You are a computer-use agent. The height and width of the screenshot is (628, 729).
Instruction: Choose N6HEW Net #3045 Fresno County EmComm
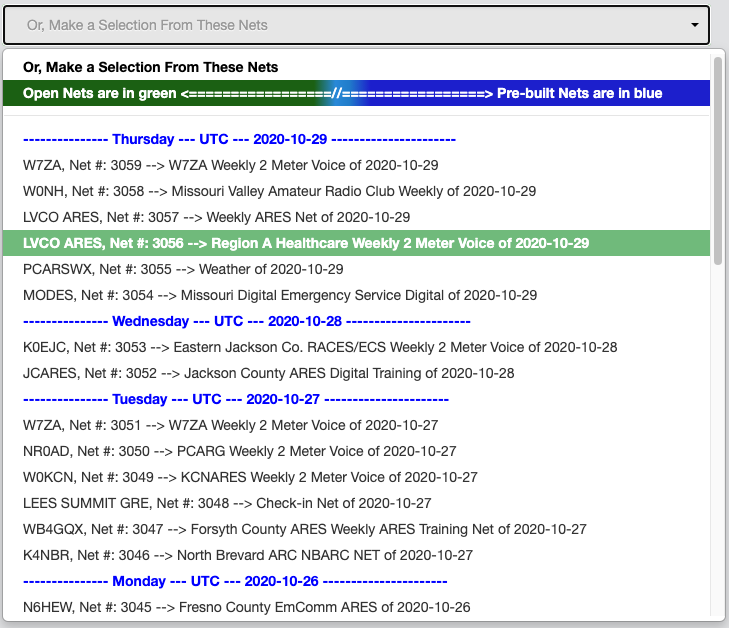(x=356, y=607)
